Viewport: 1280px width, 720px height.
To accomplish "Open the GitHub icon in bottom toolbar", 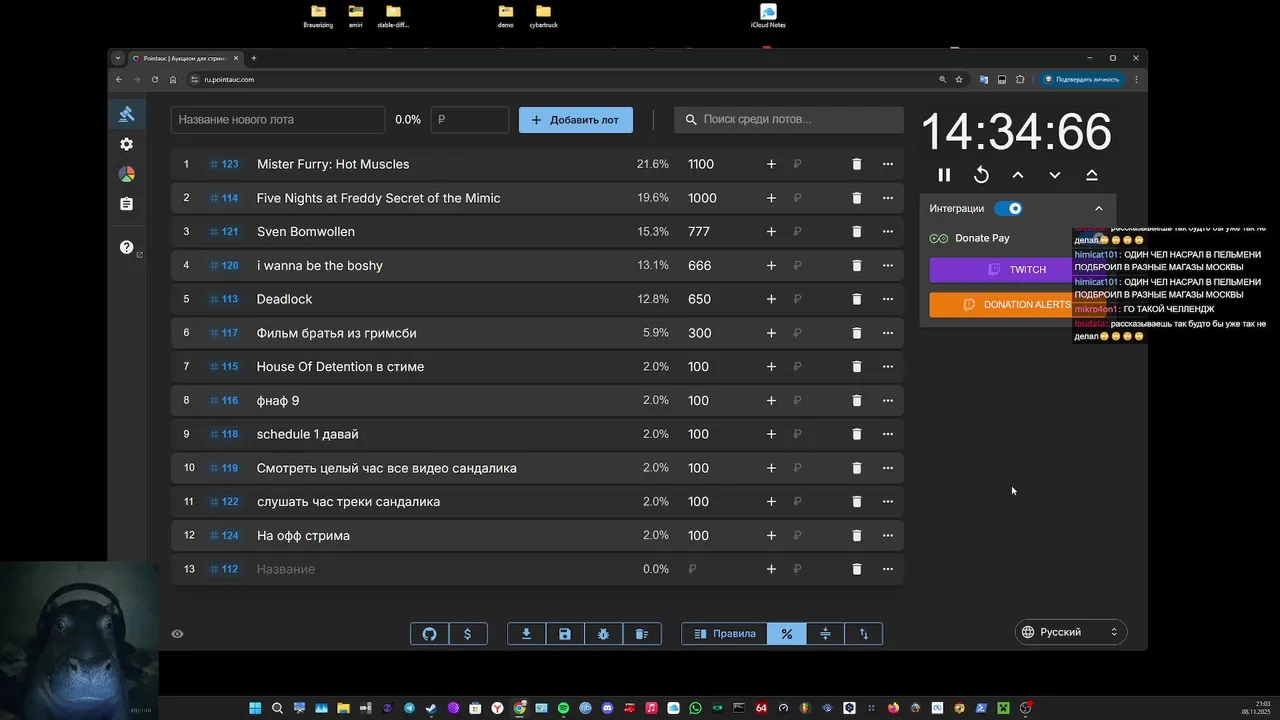I will pos(430,634).
